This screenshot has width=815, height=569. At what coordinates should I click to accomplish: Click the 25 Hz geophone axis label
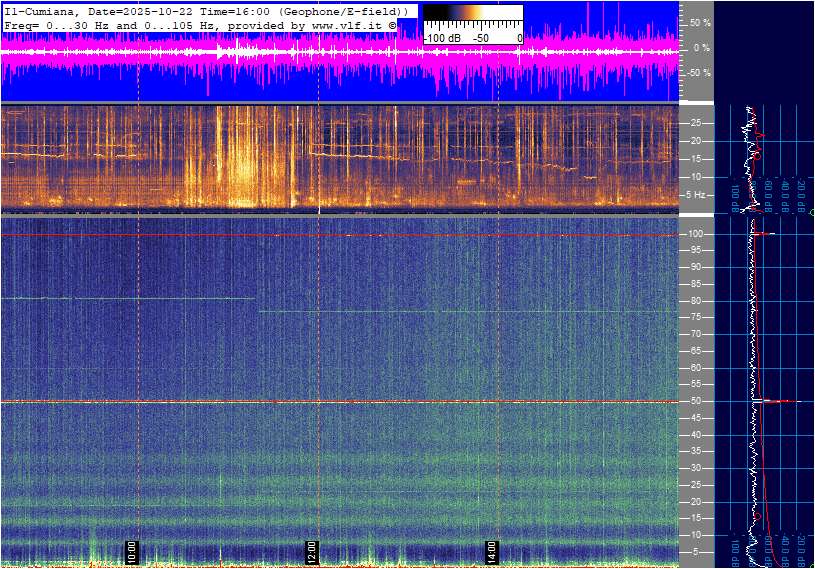point(698,123)
